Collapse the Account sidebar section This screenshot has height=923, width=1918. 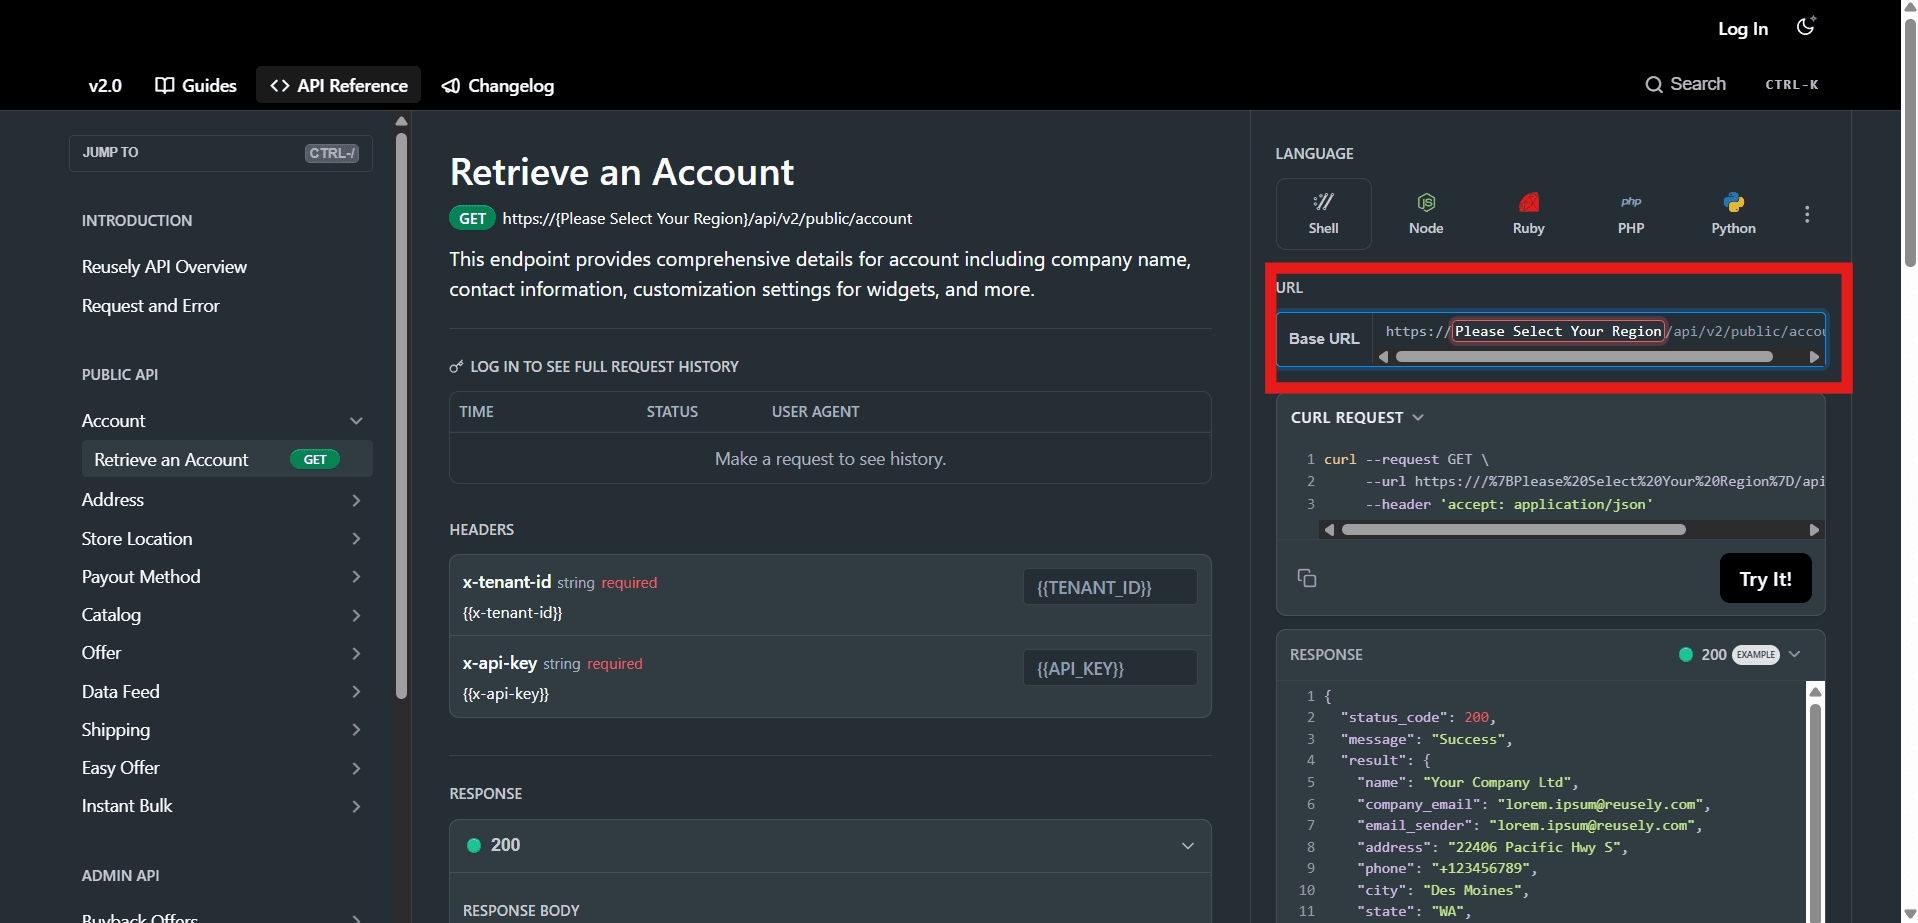[x=356, y=421]
